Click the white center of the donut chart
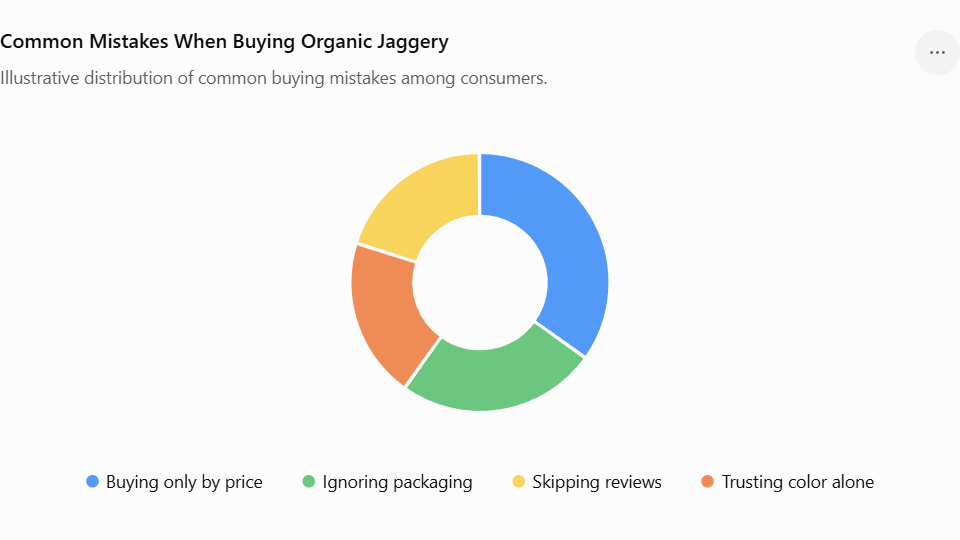 click(480, 282)
